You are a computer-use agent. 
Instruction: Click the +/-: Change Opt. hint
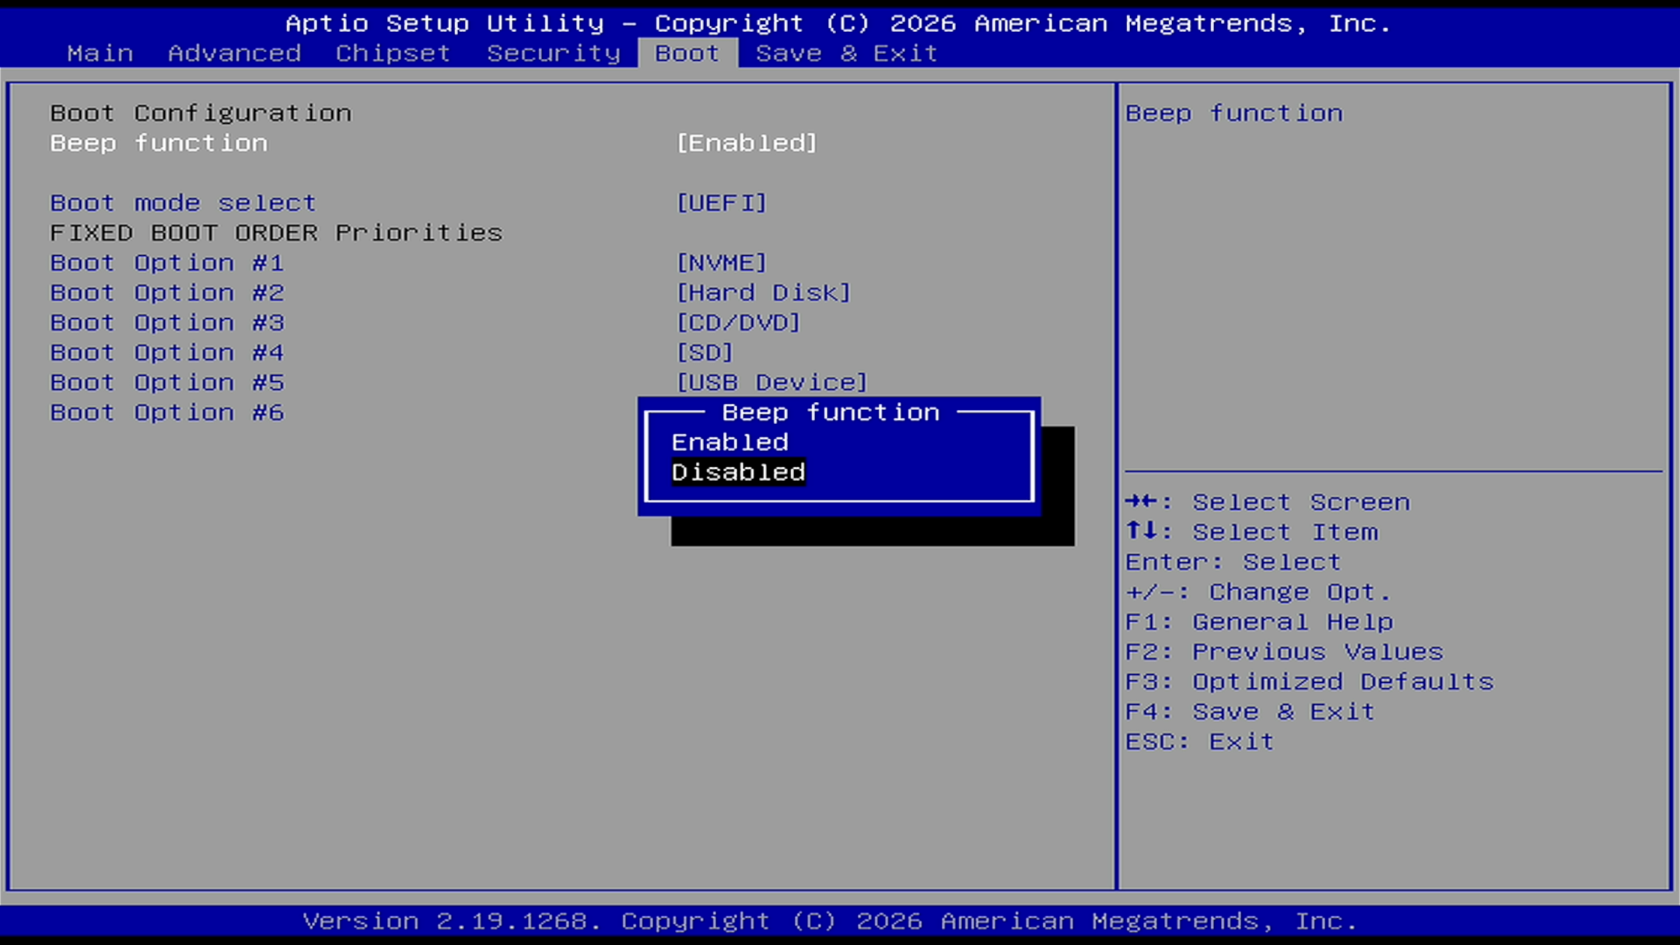pos(1258,592)
